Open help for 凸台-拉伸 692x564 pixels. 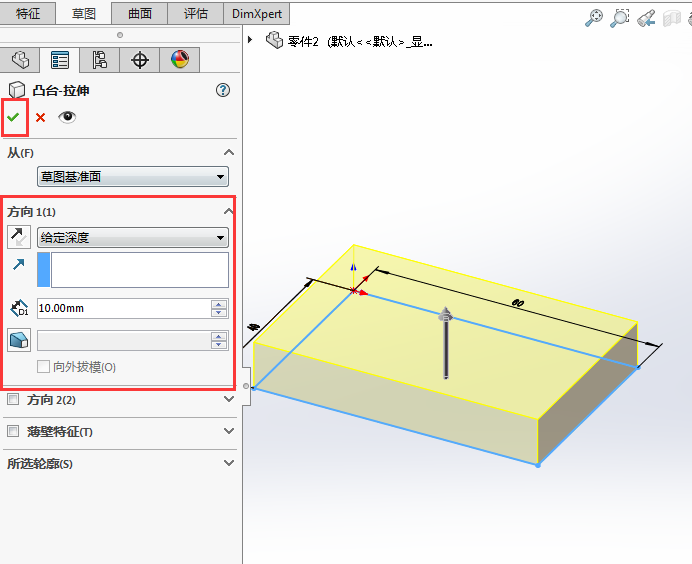click(x=223, y=90)
